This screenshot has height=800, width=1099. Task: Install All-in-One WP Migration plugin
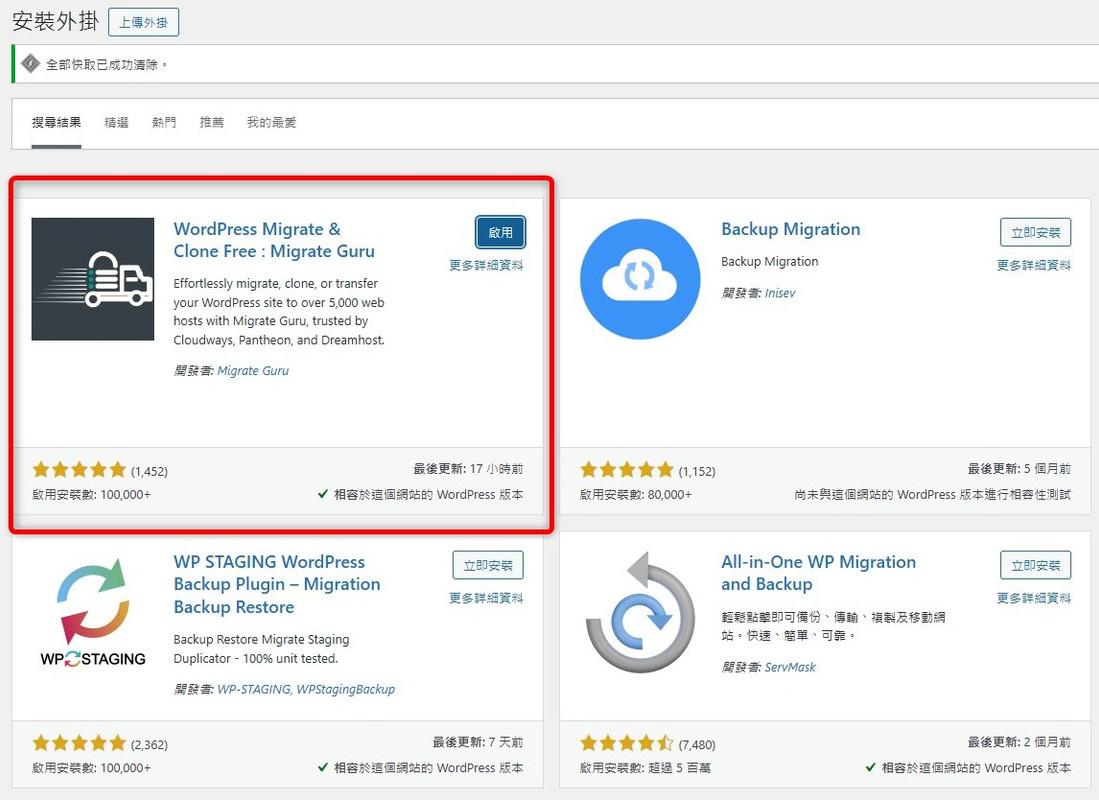[1035, 565]
